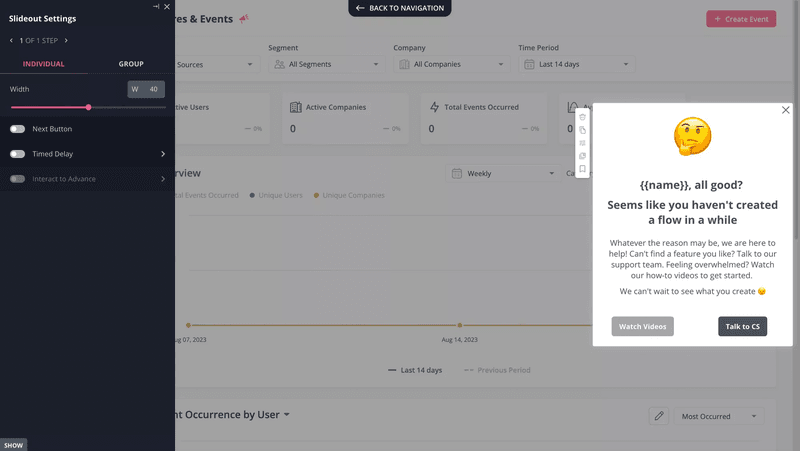Toggle Unique Users legend item
The width and height of the screenshot is (800, 451).
(276, 195)
